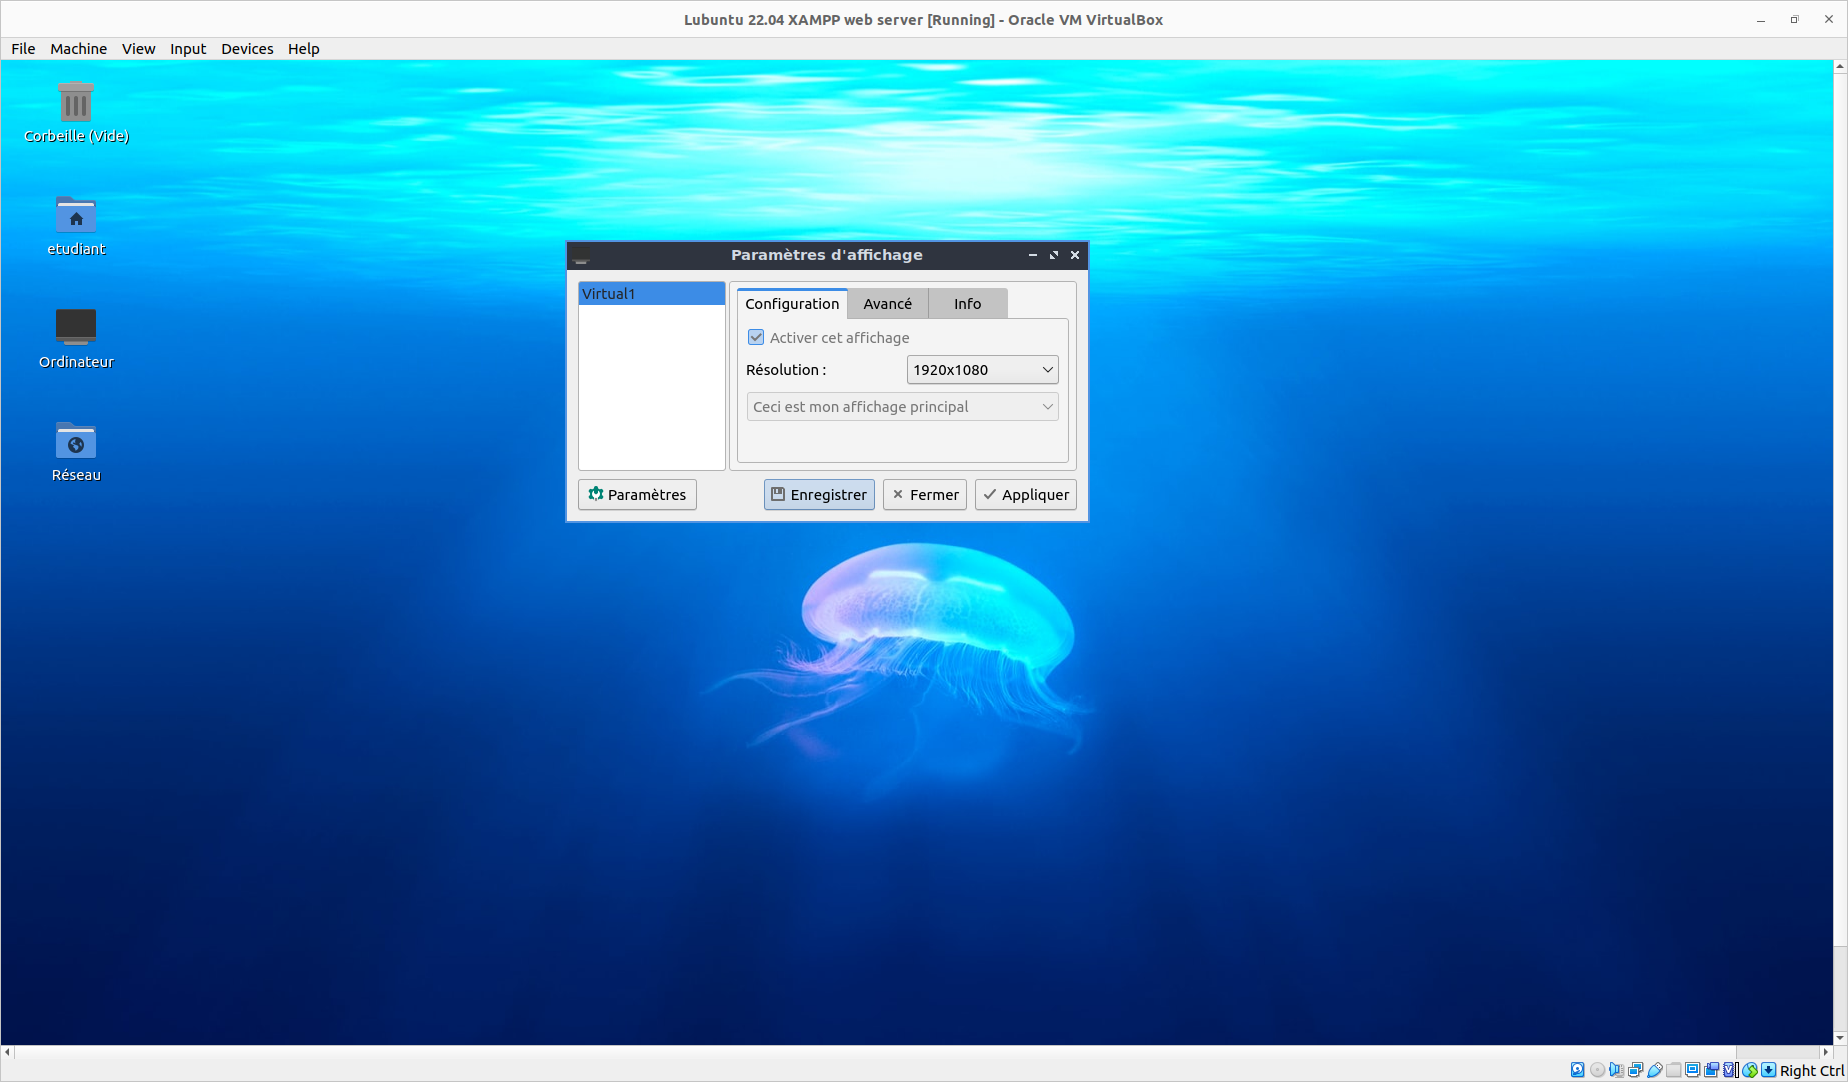Open the Devices menu
The height and width of the screenshot is (1082, 1848).
pos(246,48)
